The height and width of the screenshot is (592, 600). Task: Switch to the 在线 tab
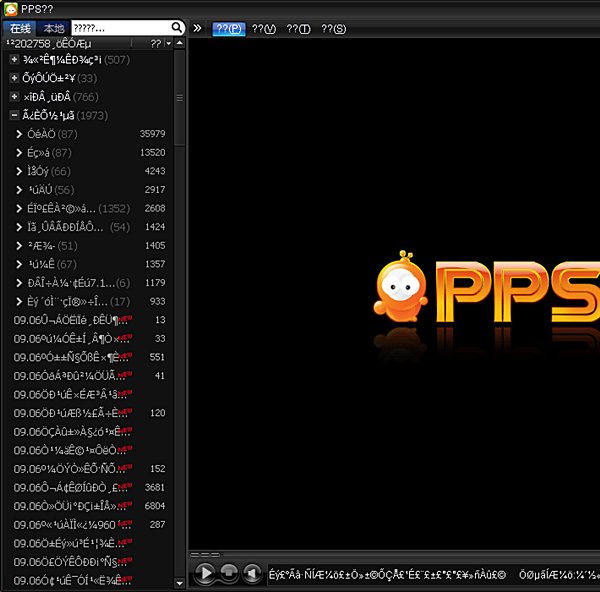20,28
